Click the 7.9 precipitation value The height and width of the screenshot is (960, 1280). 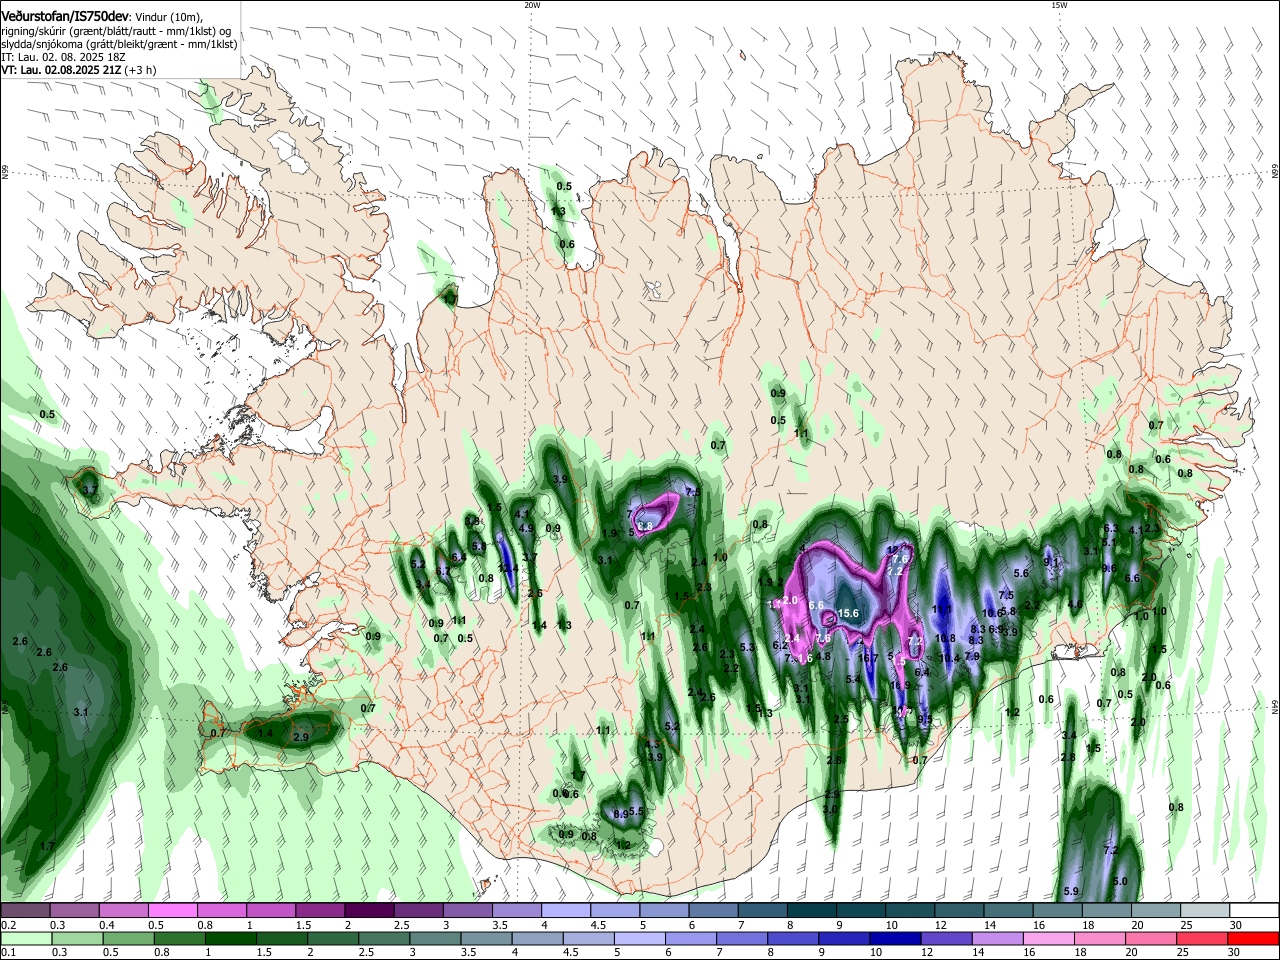(x=972, y=656)
